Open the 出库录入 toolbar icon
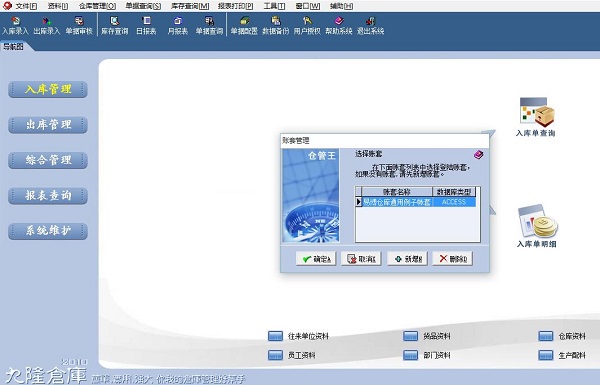600x385 pixels. pos(47,25)
